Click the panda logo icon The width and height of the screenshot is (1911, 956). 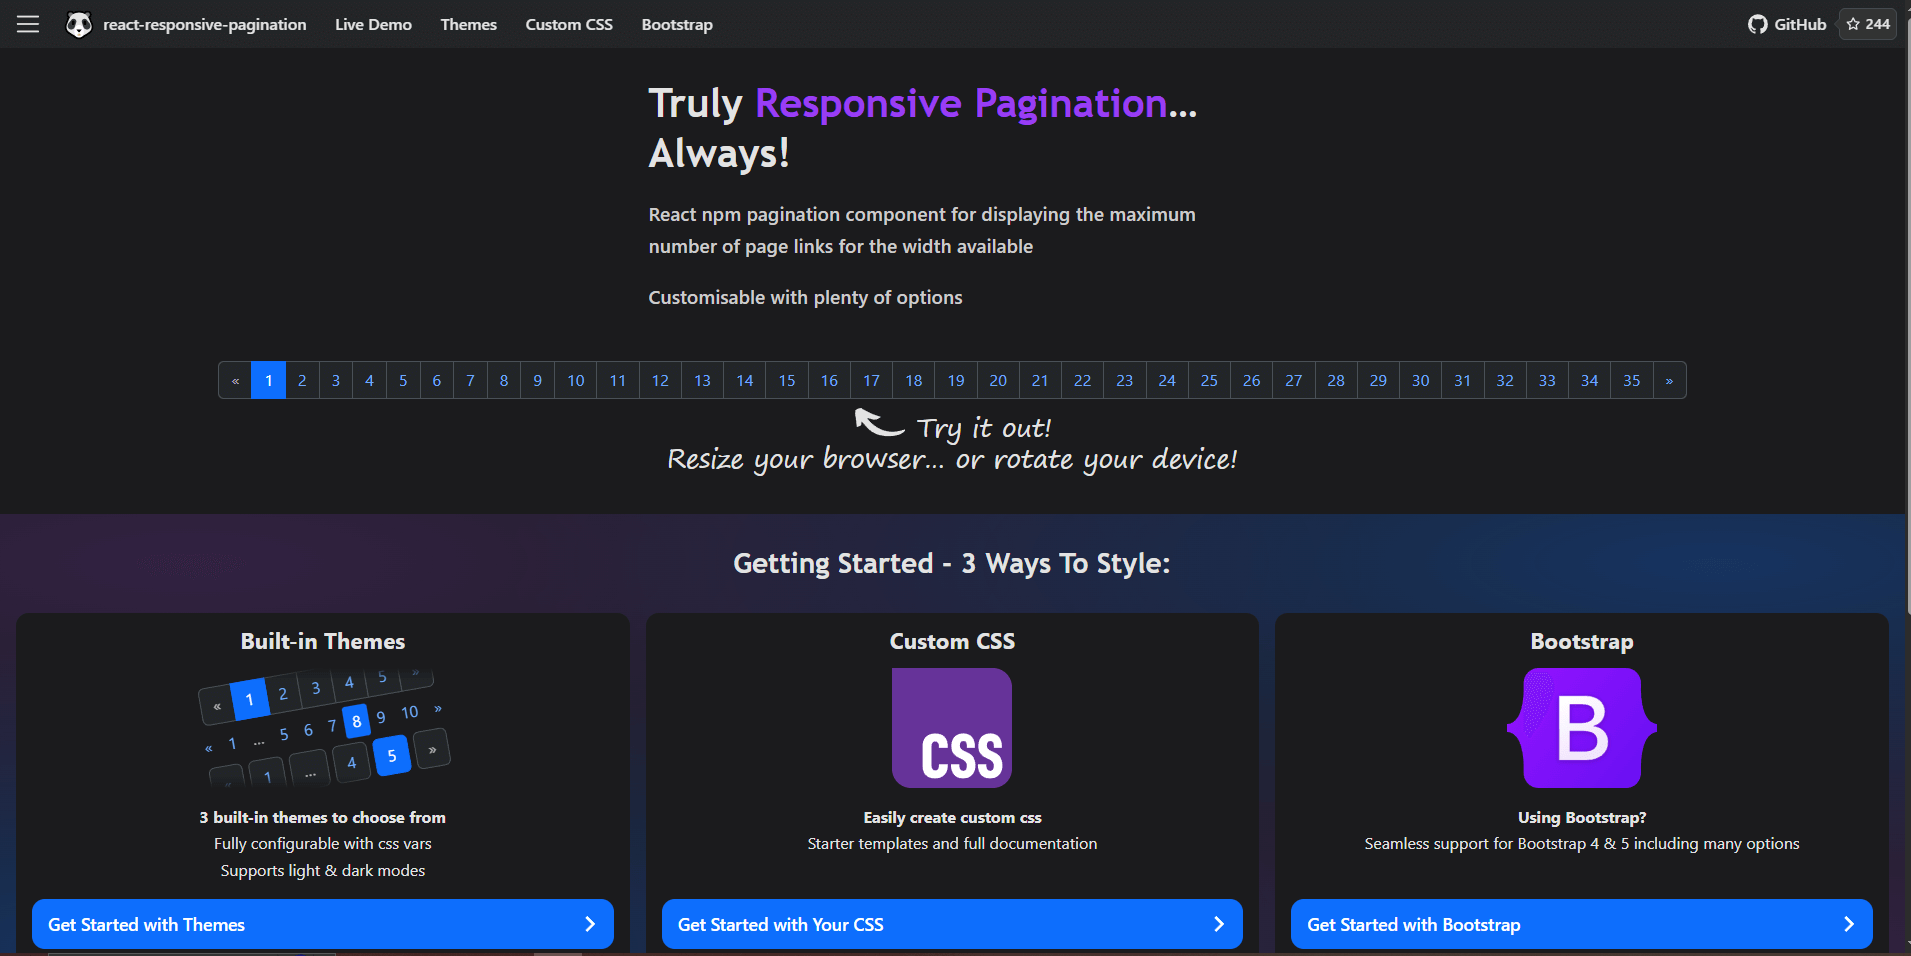(78, 24)
